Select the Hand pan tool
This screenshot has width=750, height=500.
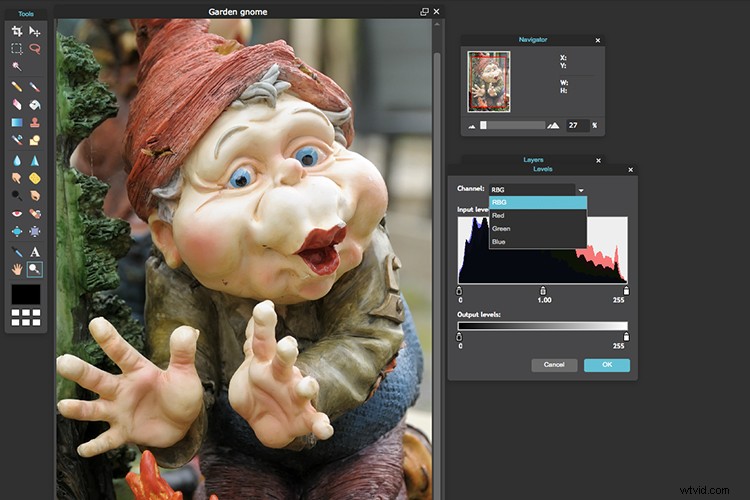tap(17, 269)
